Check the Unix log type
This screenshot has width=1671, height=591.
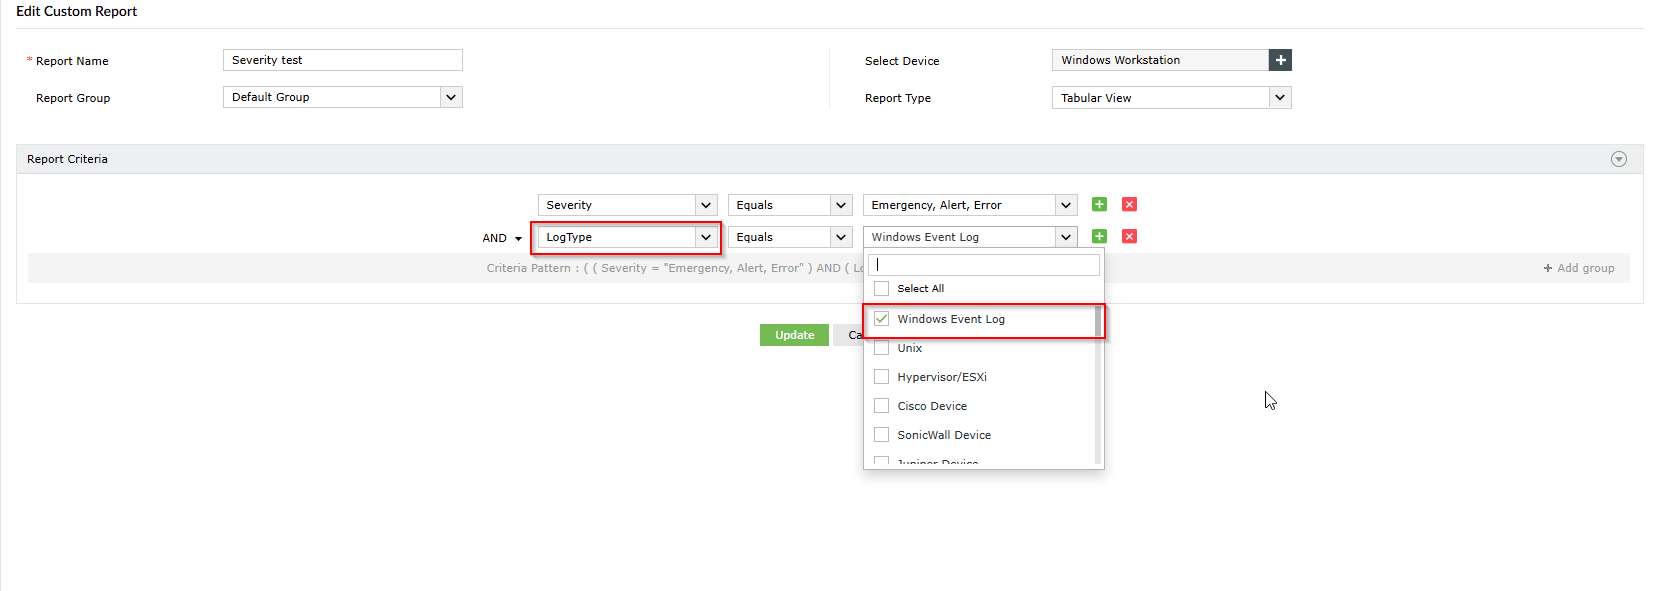click(881, 348)
